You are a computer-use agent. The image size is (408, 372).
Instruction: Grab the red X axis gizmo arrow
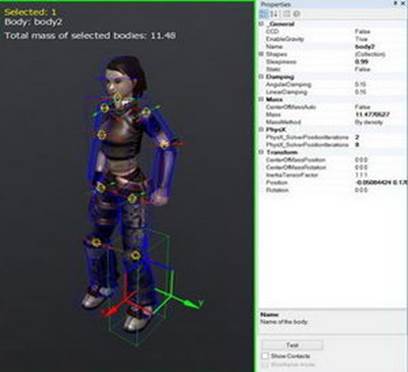110,311
